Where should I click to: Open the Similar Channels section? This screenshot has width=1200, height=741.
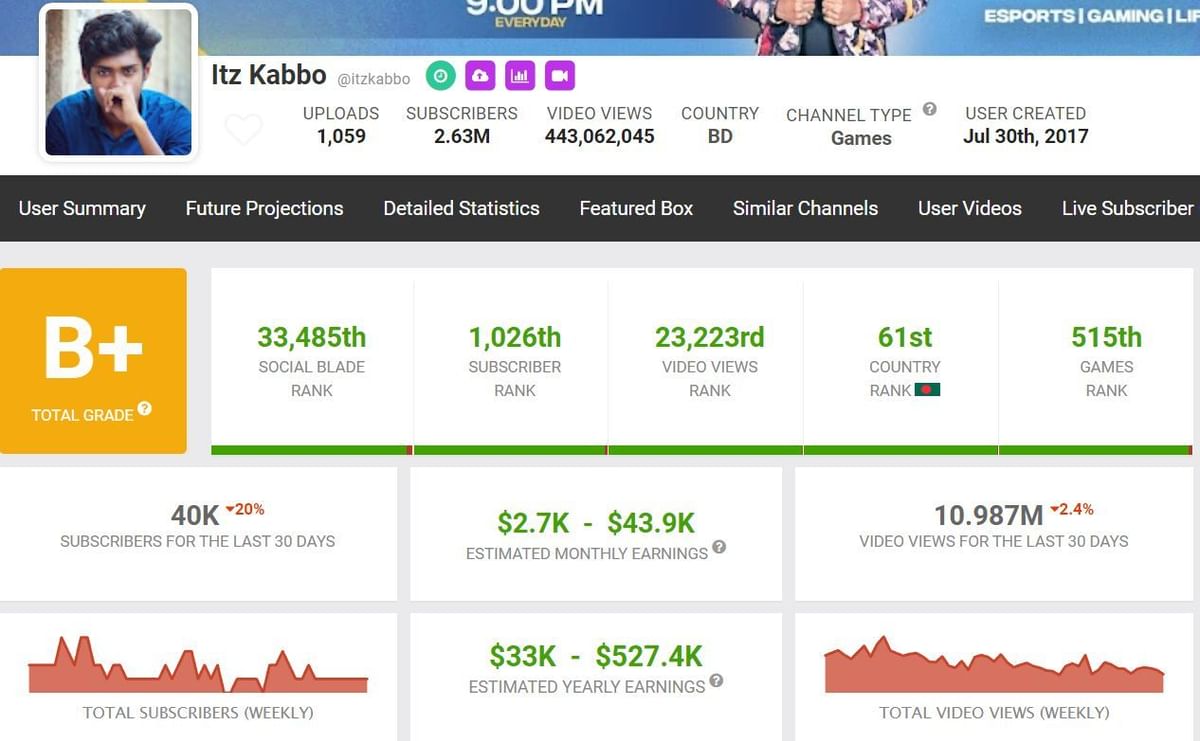(805, 208)
